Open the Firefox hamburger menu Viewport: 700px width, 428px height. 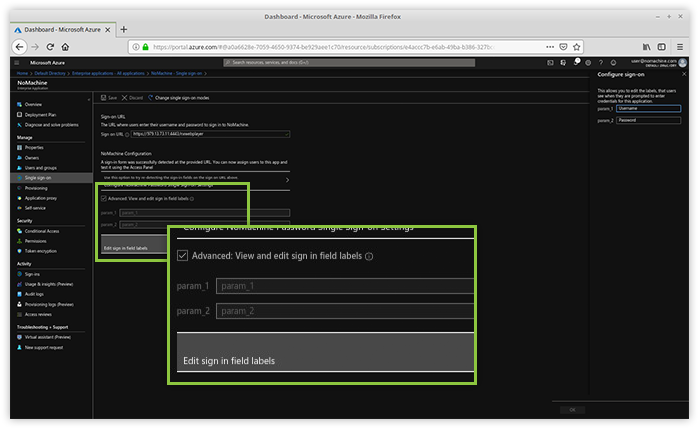pyautogui.click(x=680, y=47)
